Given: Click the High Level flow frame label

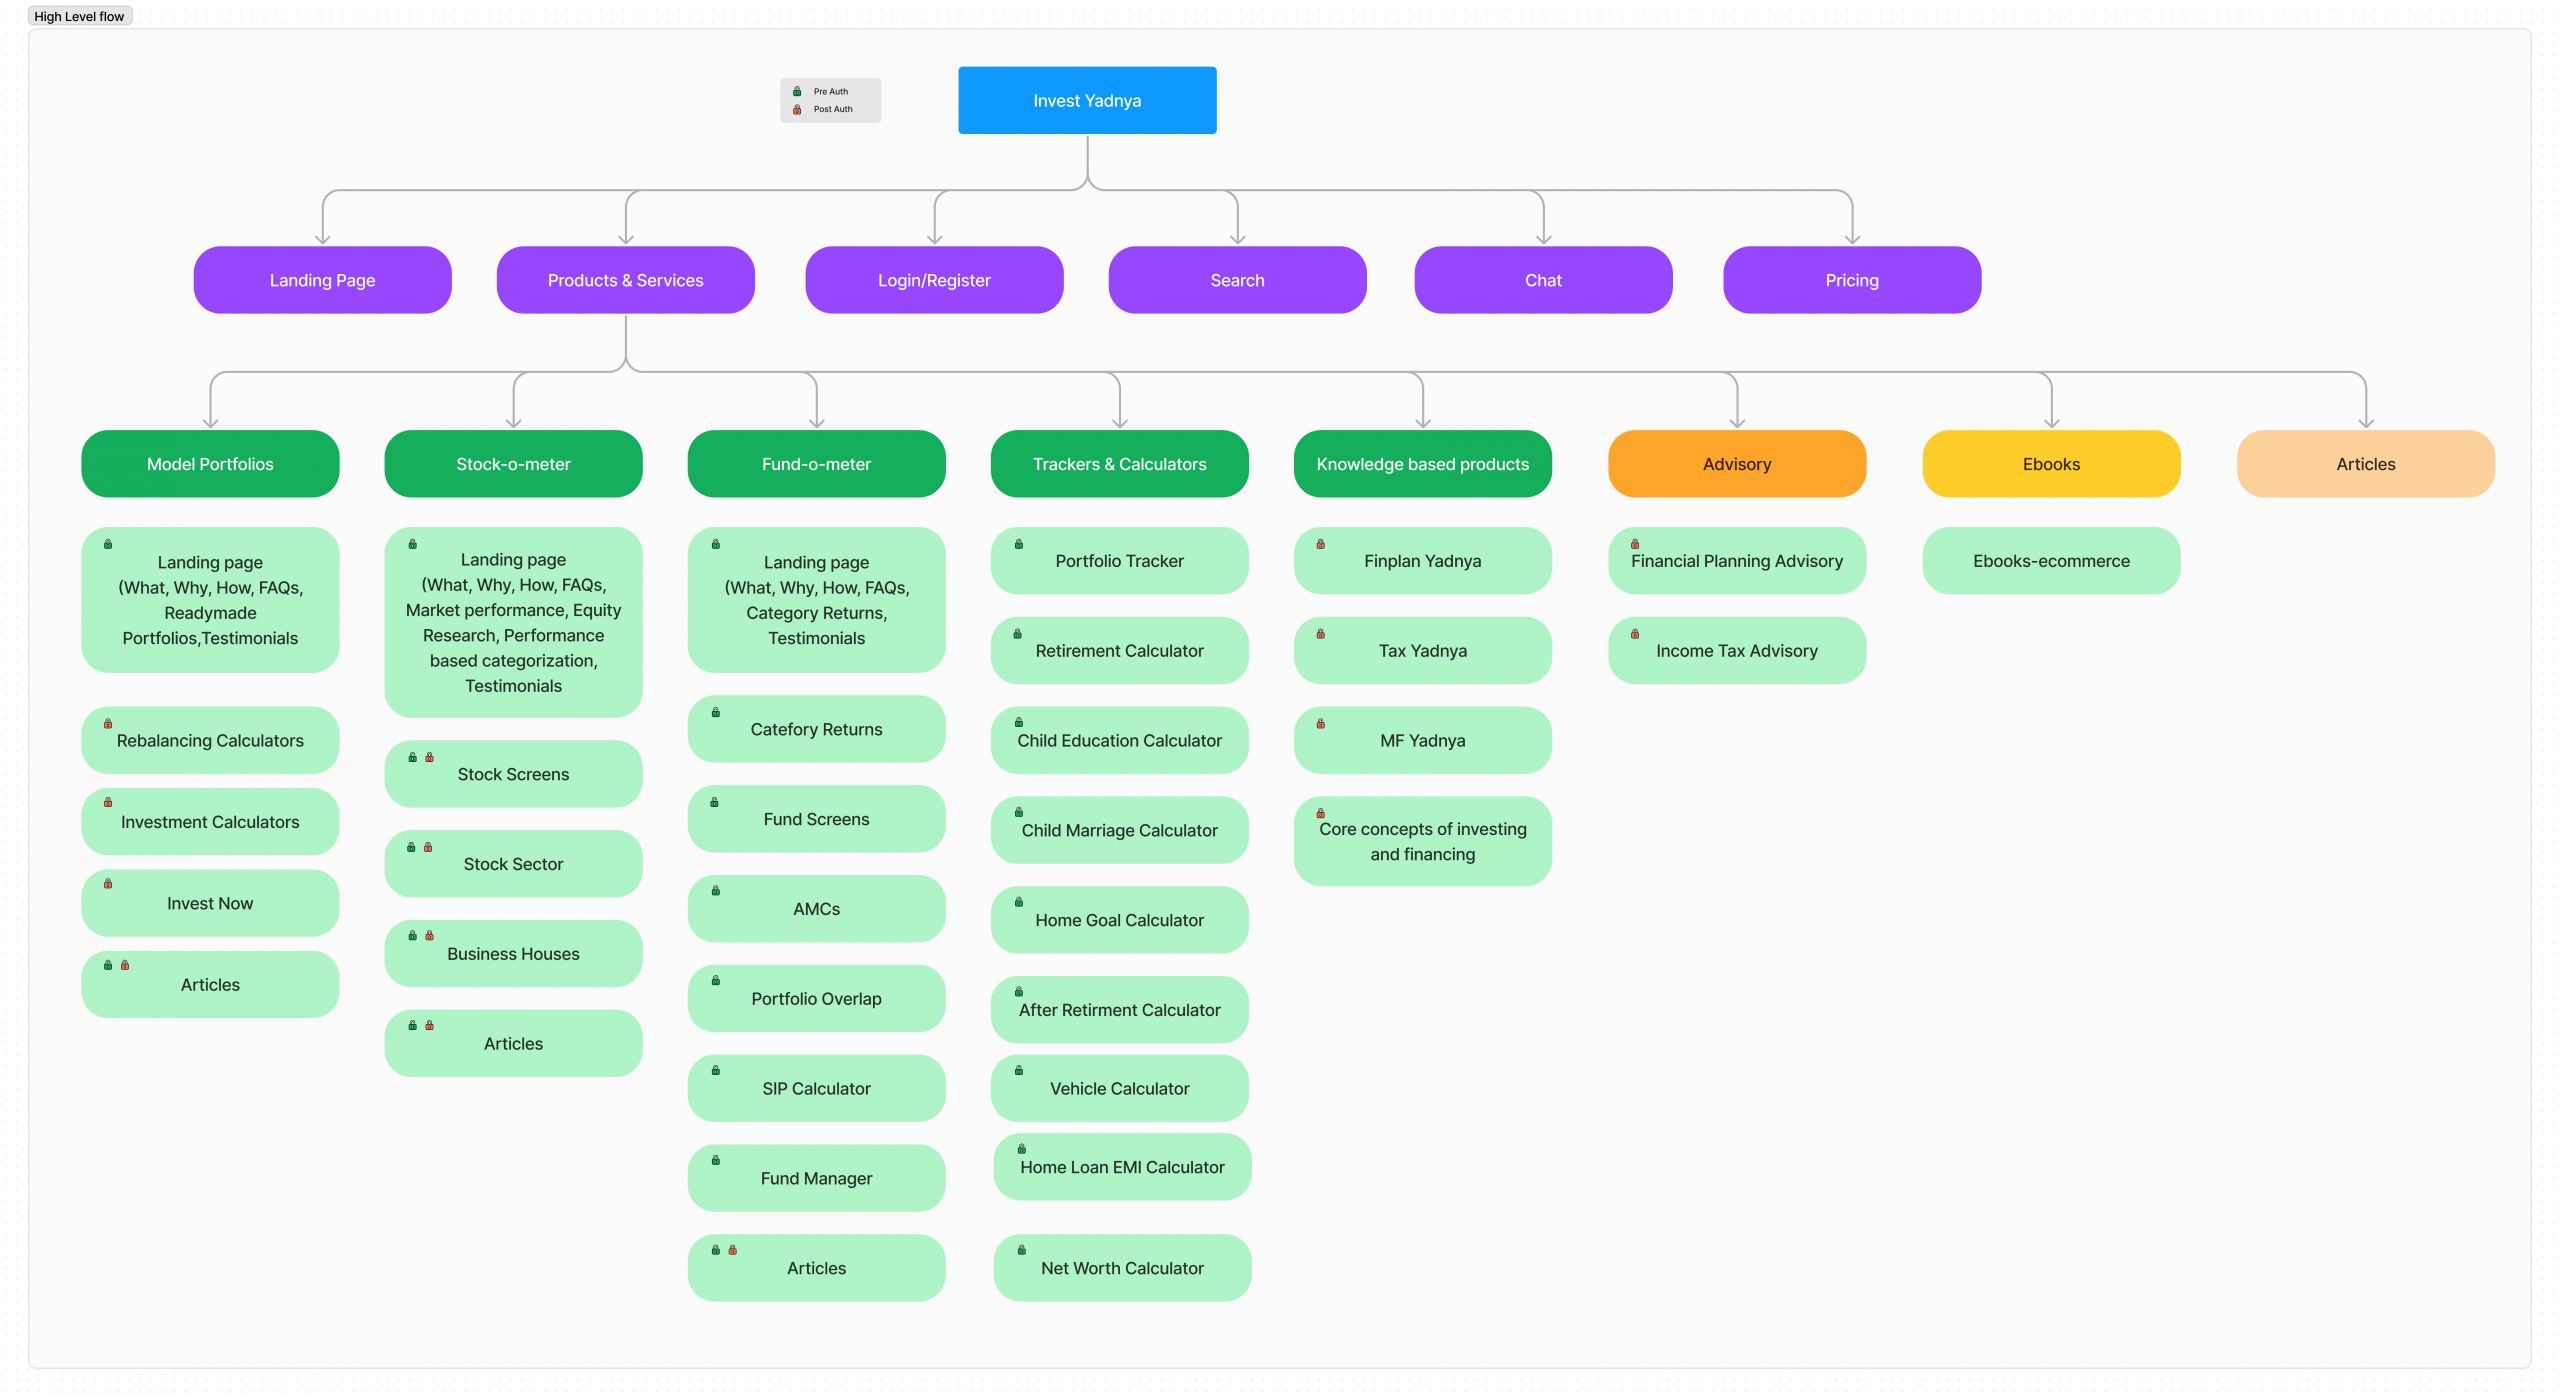Looking at the screenshot, I should [x=79, y=16].
